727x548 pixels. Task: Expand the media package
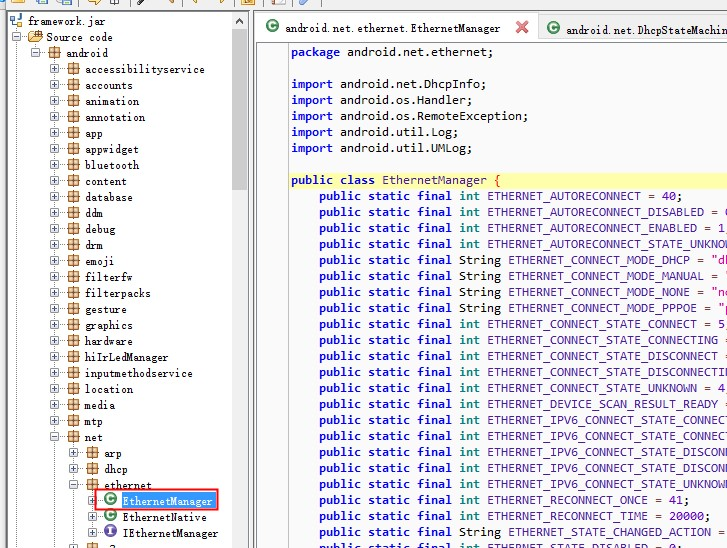[x=54, y=404]
